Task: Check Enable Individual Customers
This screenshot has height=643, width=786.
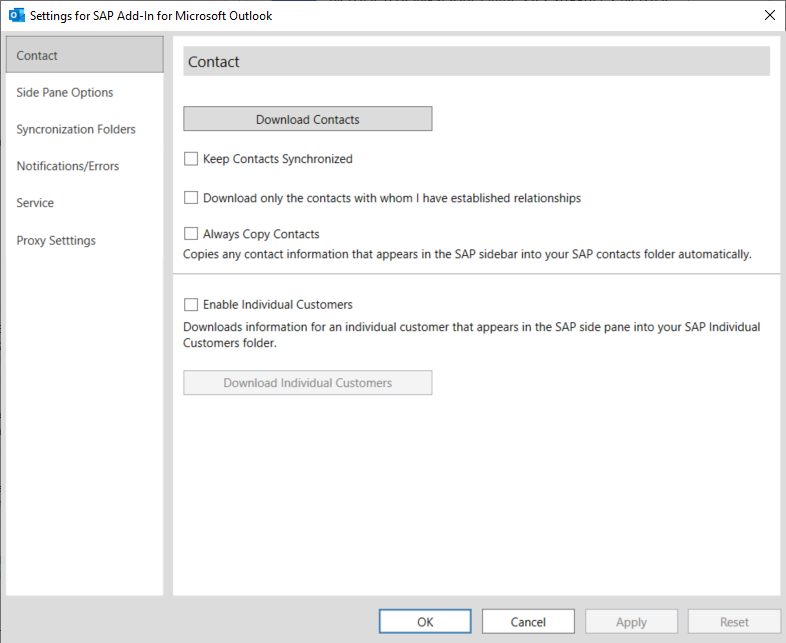Action: 191,304
